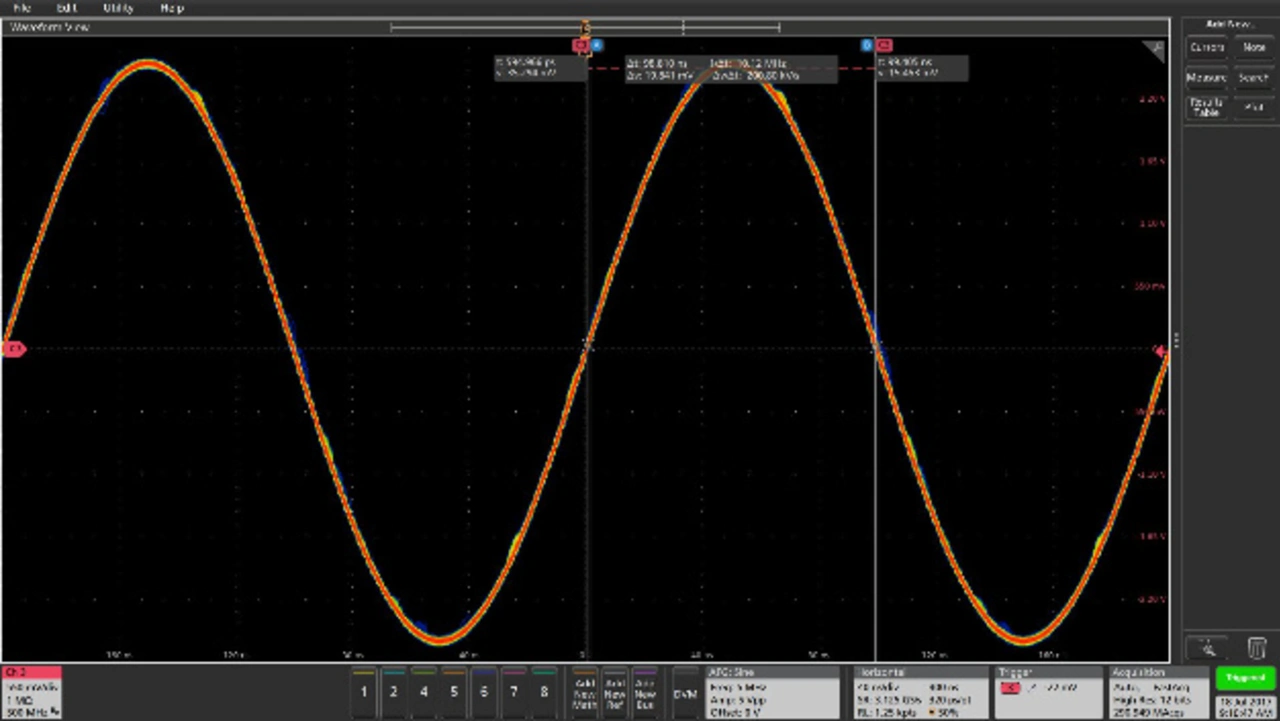Screen dimensions: 1280x721
Task: Open the Horizontal settings badge
Action: point(921,692)
